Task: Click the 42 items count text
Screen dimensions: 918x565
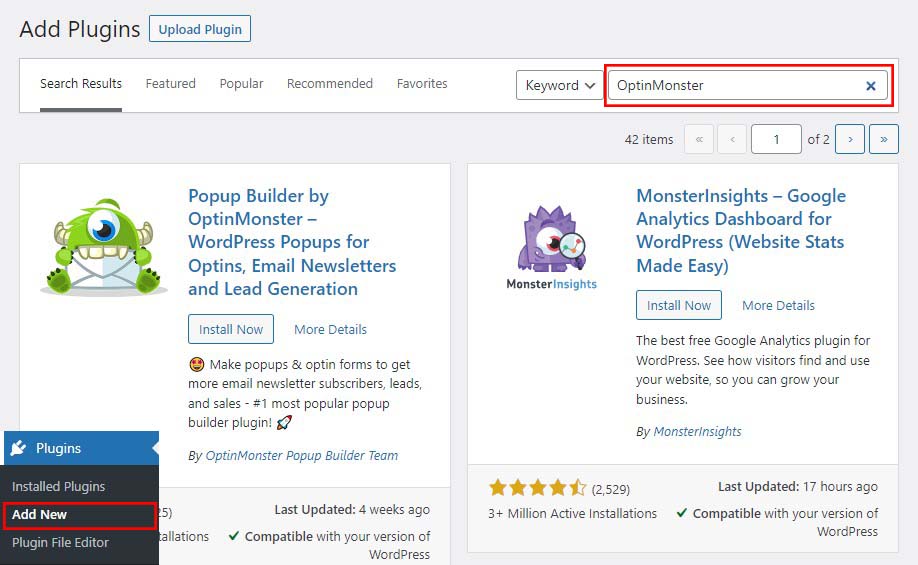Action: point(649,139)
